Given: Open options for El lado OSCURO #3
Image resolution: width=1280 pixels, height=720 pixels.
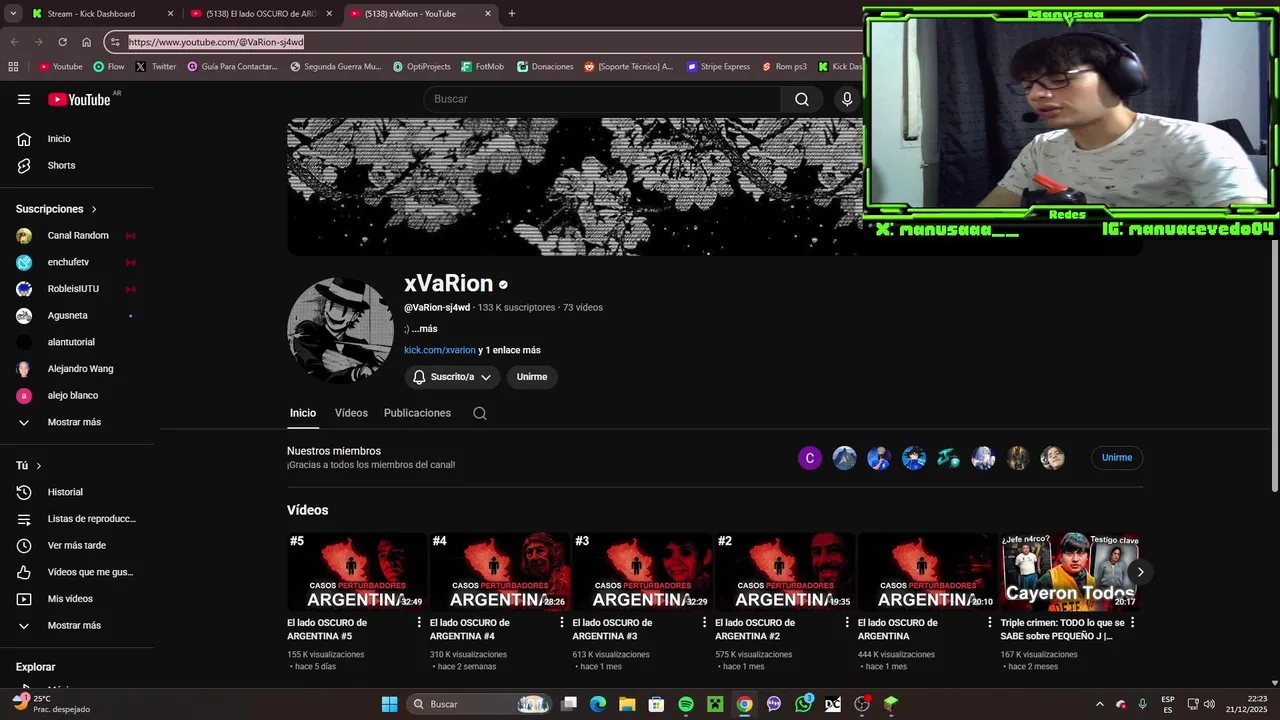Looking at the screenshot, I should [704, 622].
